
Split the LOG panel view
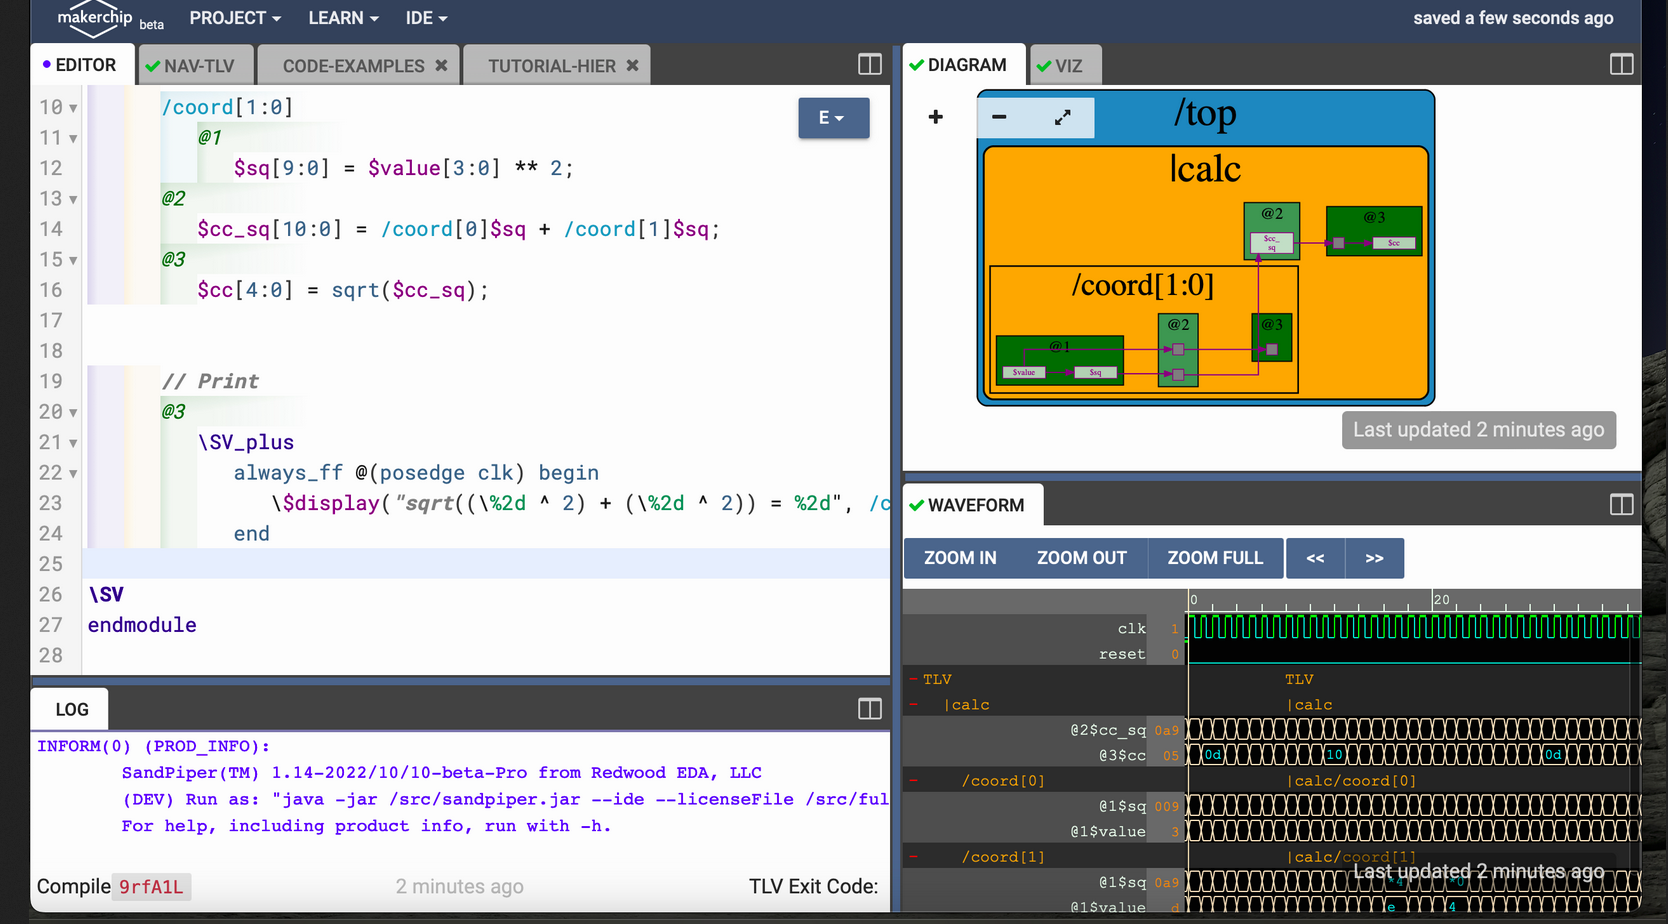click(868, 708)
